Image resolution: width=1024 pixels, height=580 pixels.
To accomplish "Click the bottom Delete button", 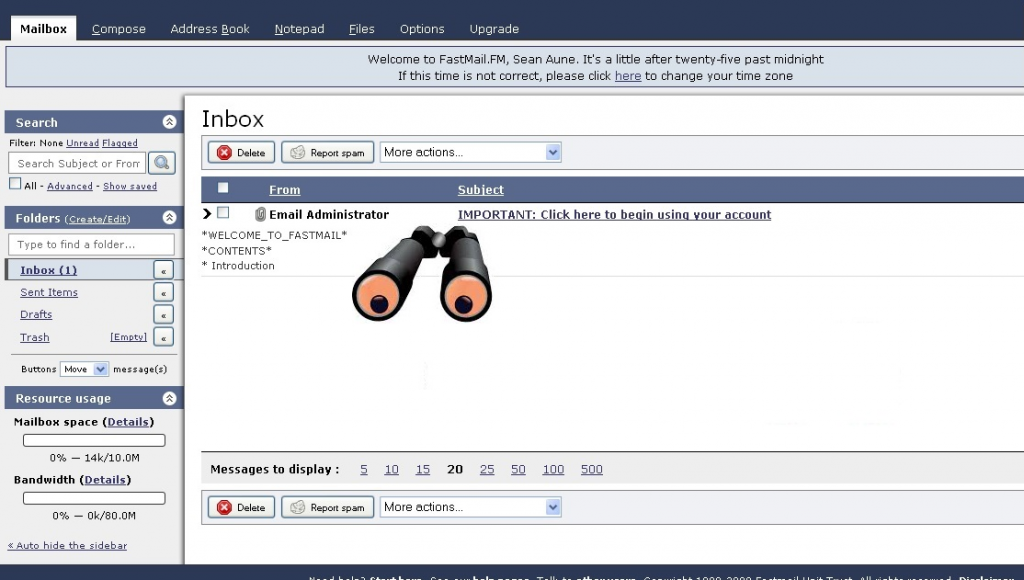I will pos(241,507).
